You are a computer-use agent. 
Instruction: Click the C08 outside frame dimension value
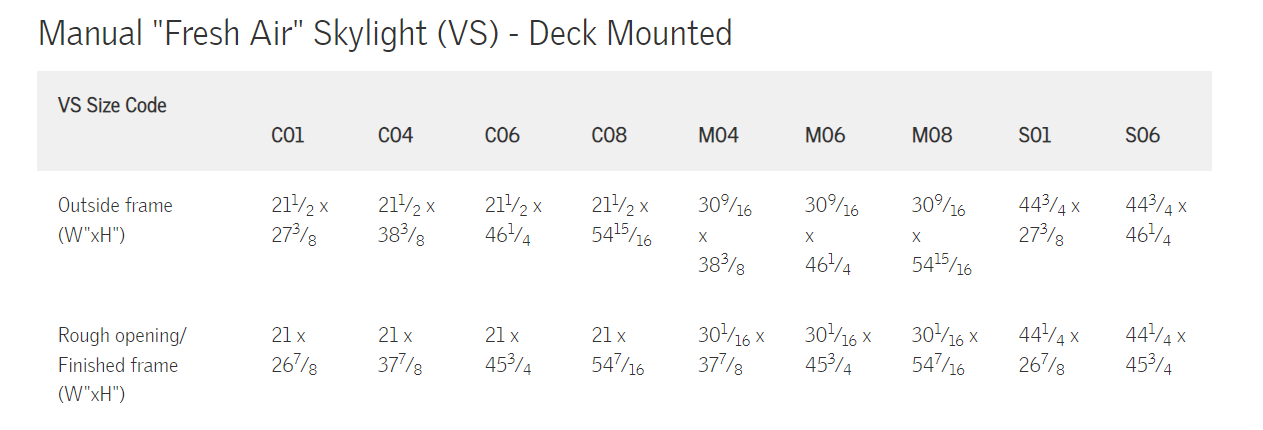(x=621, y=222)
